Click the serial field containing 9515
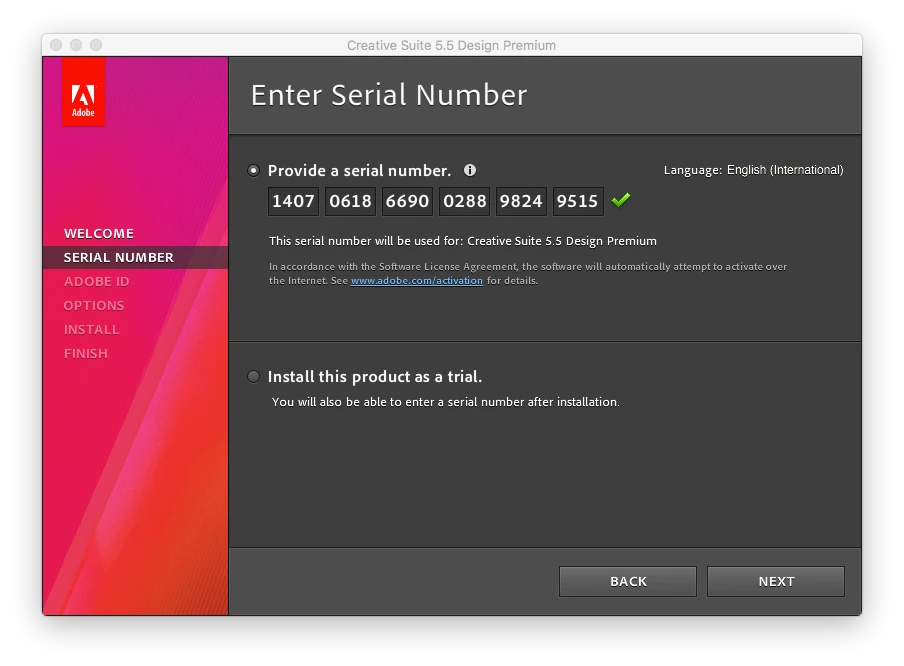The height and width of the screenshot is (666, 904). (578, 201)
